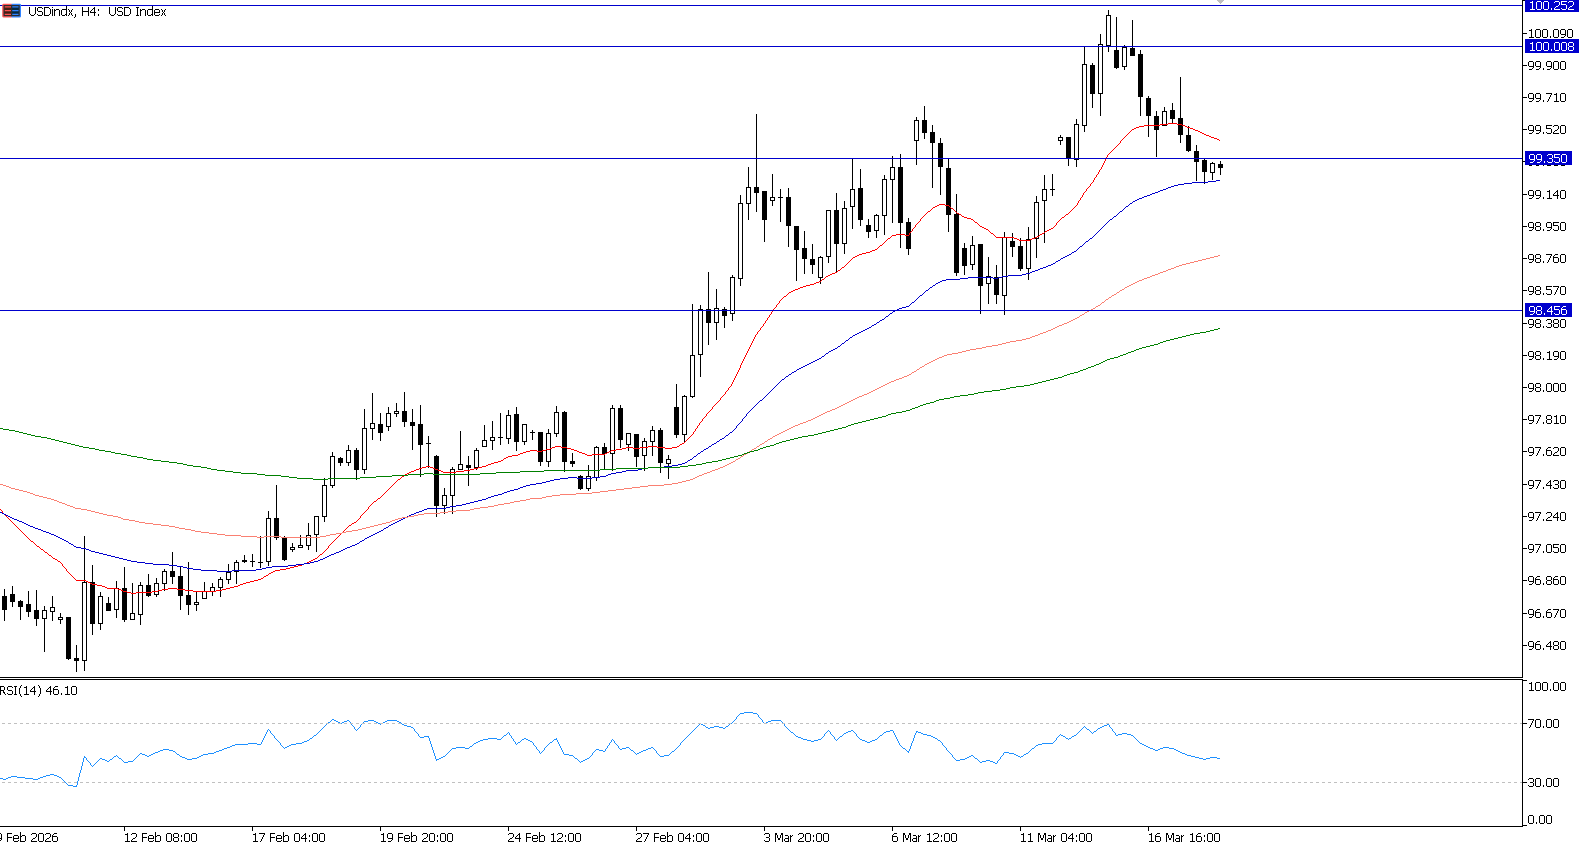This screenshot has width=1582, height=846.
Task: Click the 100.252 price level tag
Action: 1550,6
